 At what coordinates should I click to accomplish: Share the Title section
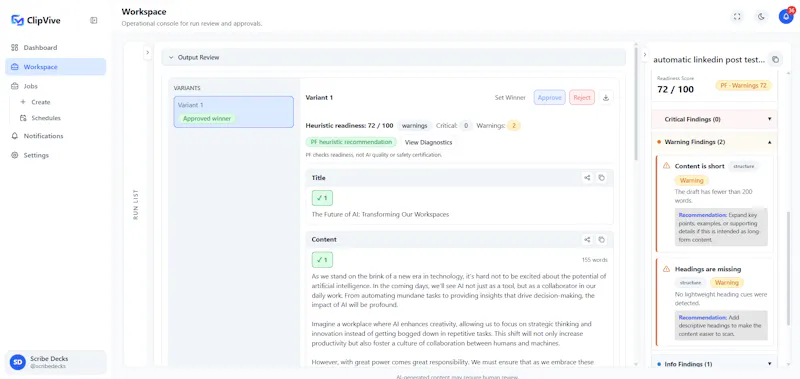click(x=587, y=178)
